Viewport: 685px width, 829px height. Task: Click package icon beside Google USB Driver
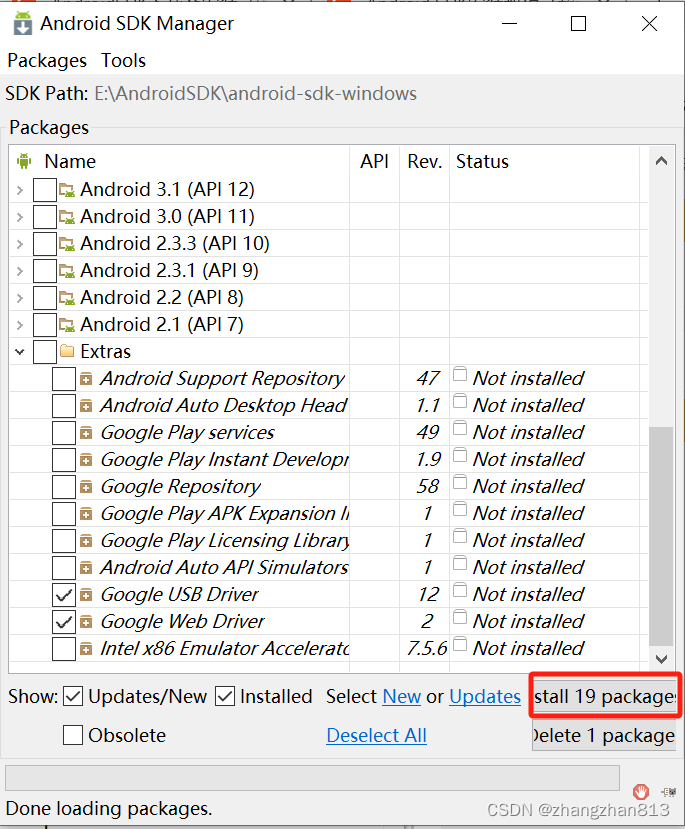tap(86, 595)
